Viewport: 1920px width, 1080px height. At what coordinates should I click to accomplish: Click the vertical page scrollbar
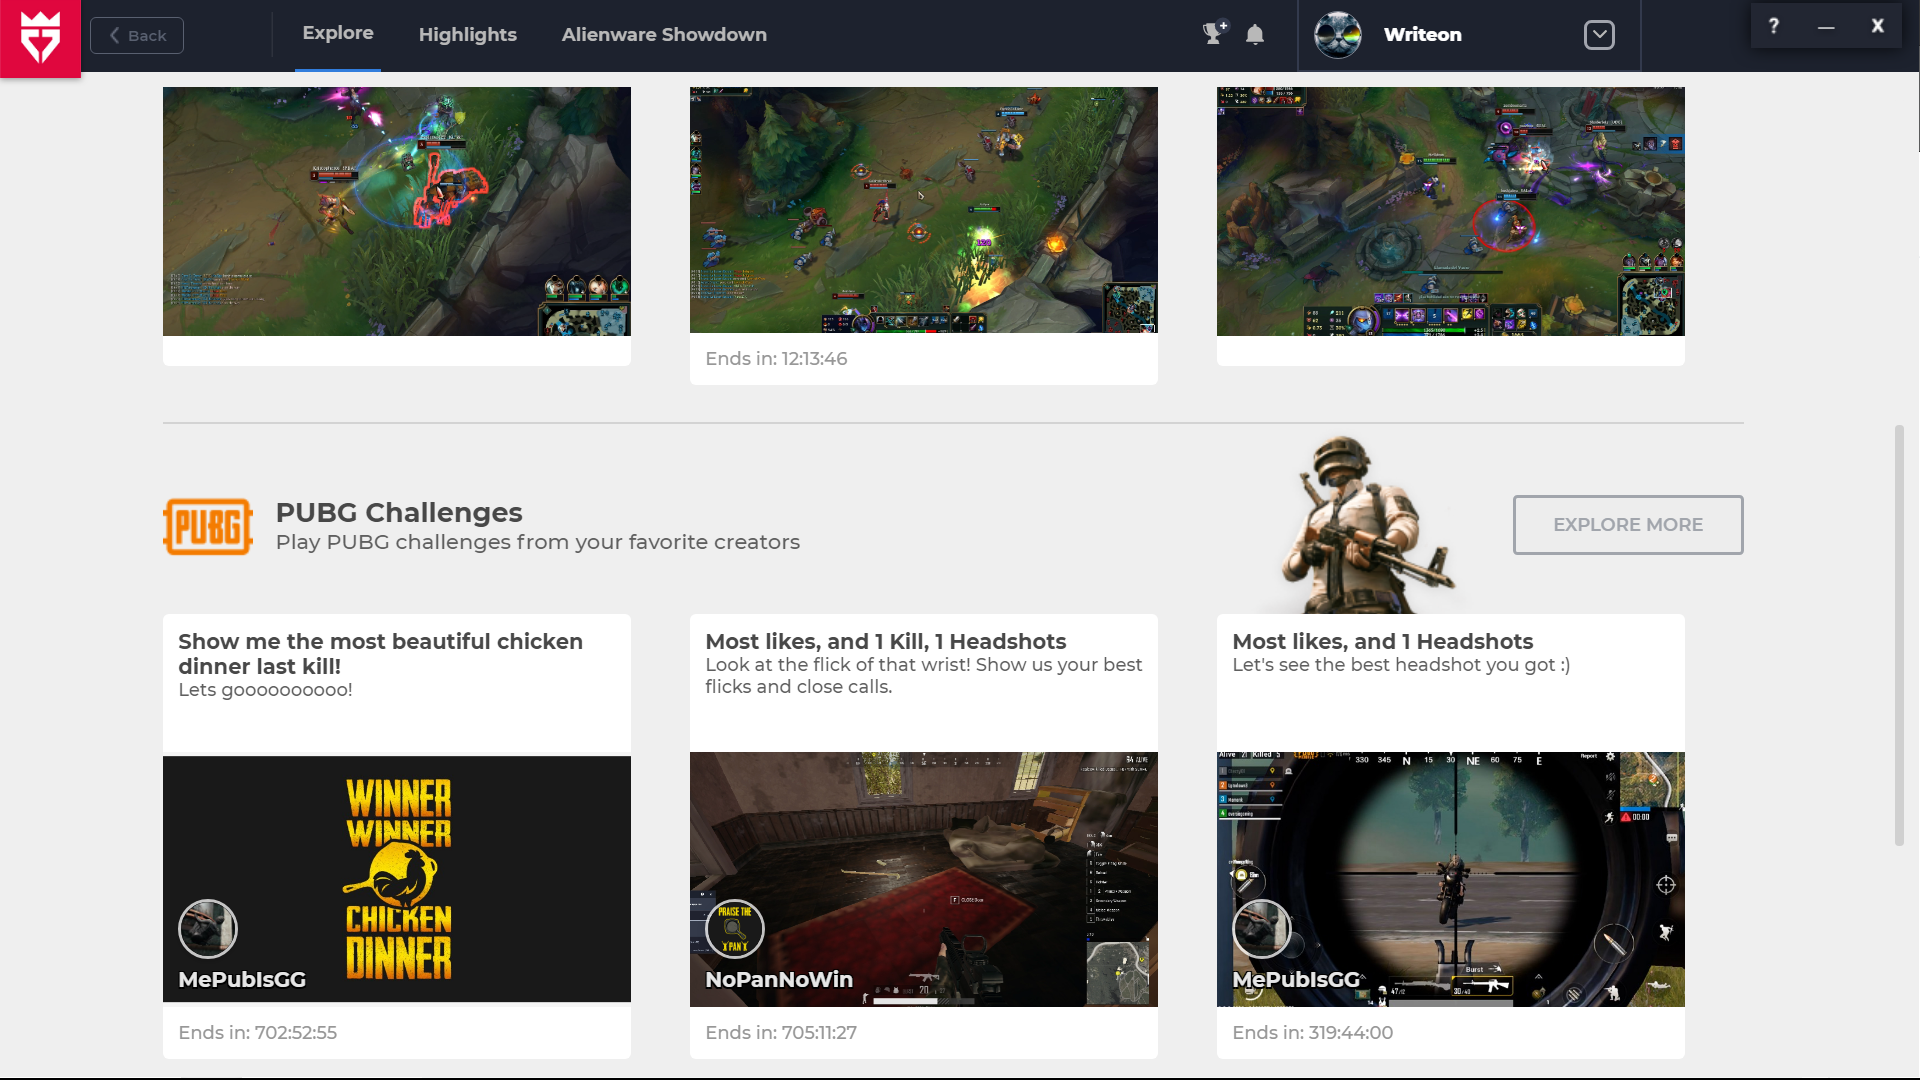[1899, 636]
